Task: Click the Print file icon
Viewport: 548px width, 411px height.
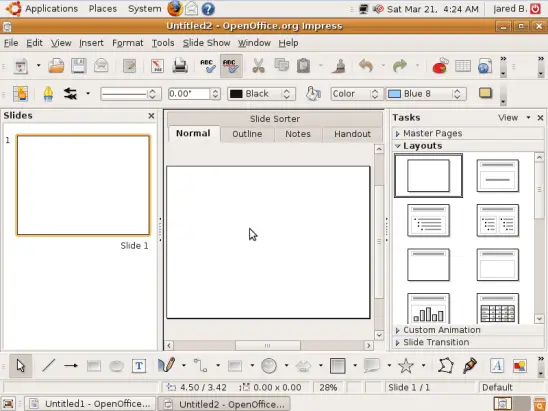Action: (180, 66)
